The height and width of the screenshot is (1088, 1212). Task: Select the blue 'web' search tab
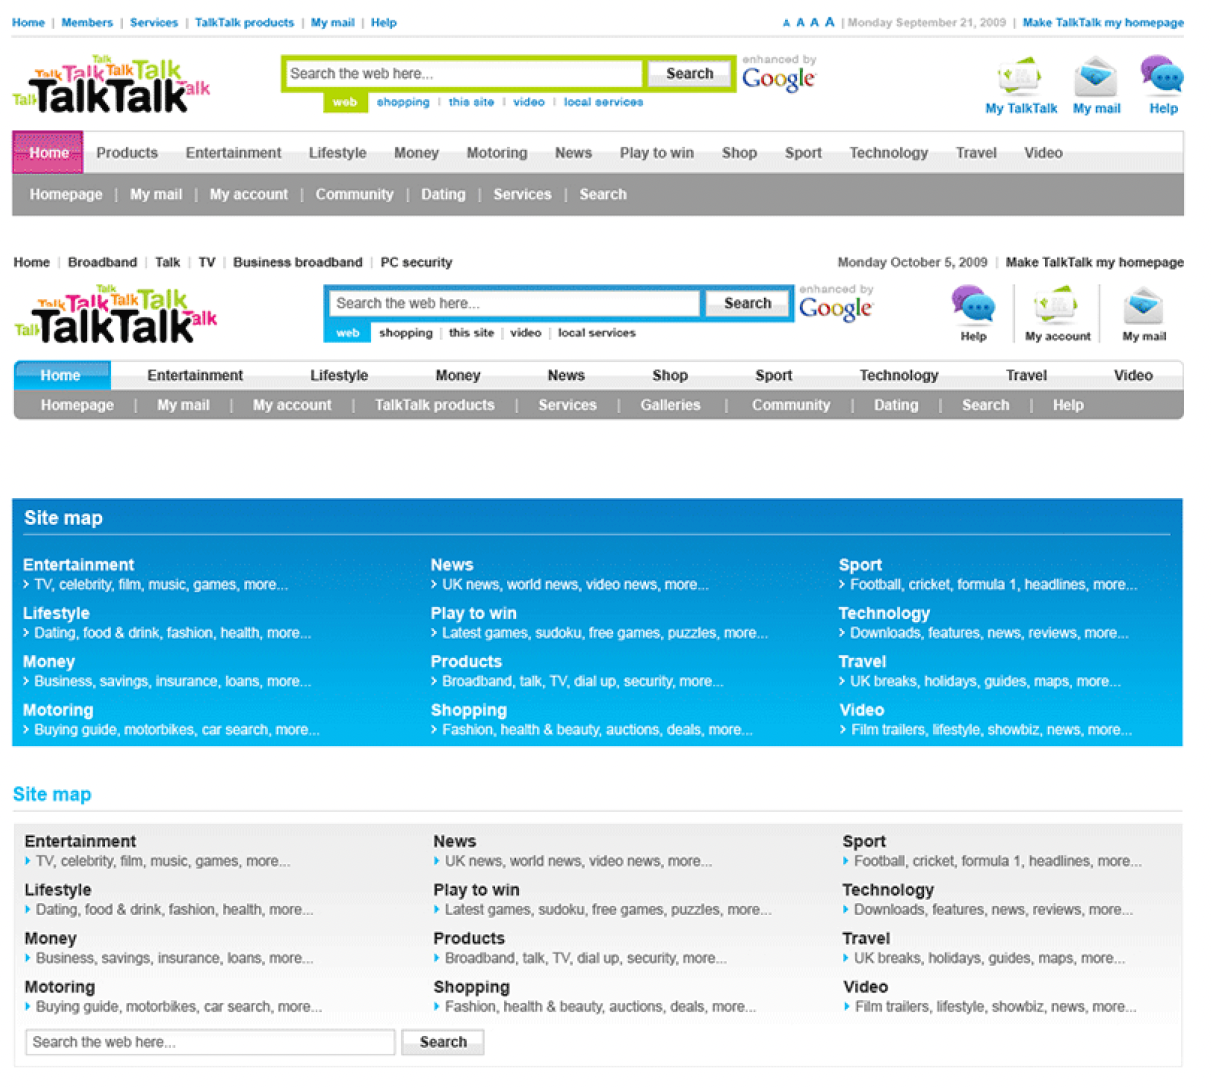coord(347,333)
